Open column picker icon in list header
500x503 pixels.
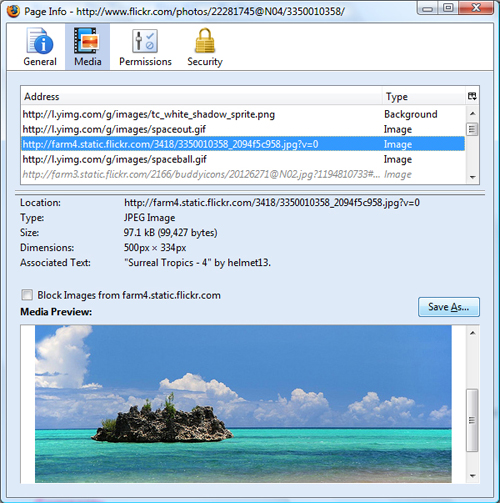click(x=472, y=96)
